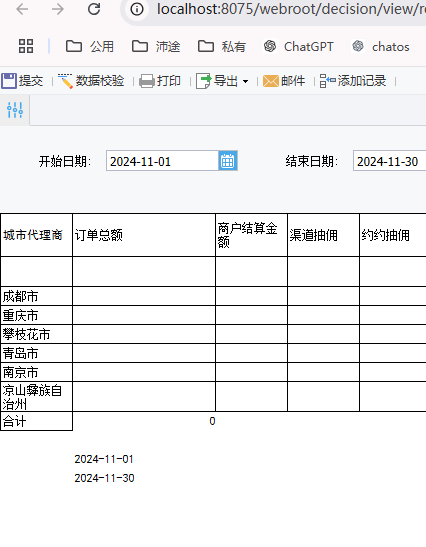
Task: Open the chatos bookmark
Action: click(381, 46)
